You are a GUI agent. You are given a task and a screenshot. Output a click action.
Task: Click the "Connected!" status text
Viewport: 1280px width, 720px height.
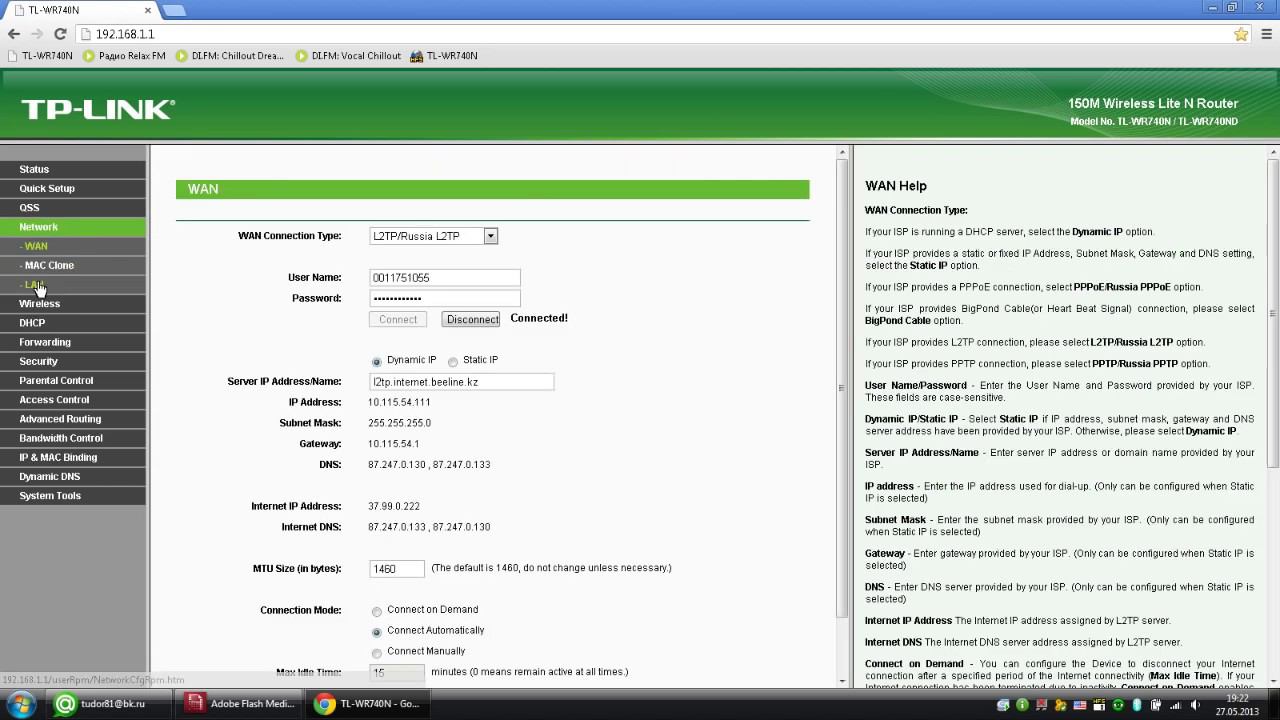click(539, 318)
